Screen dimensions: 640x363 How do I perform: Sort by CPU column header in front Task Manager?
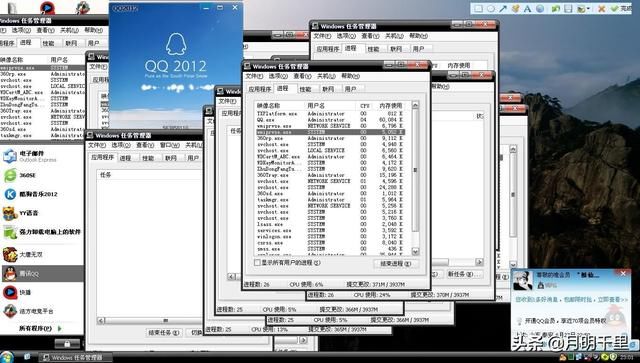[364, 106]
